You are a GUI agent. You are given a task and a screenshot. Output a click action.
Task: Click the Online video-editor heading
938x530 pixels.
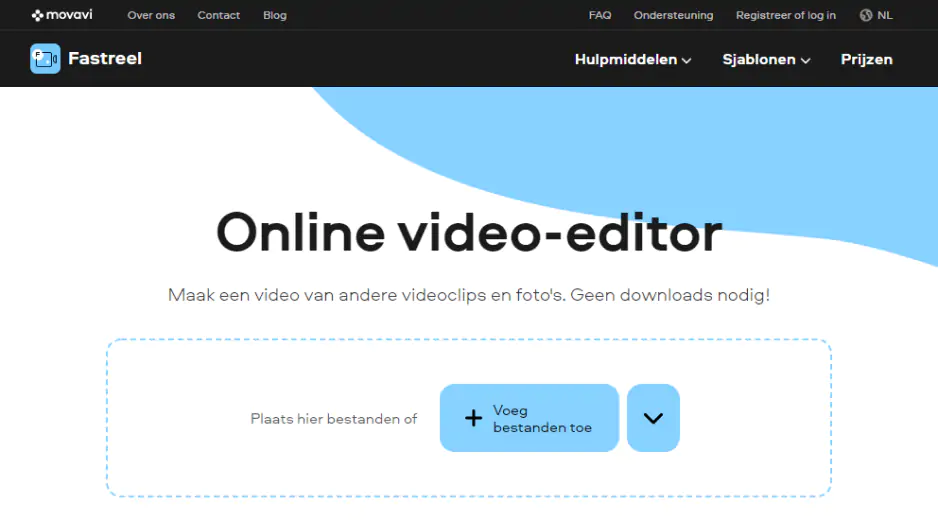click(x=469, y=233)
